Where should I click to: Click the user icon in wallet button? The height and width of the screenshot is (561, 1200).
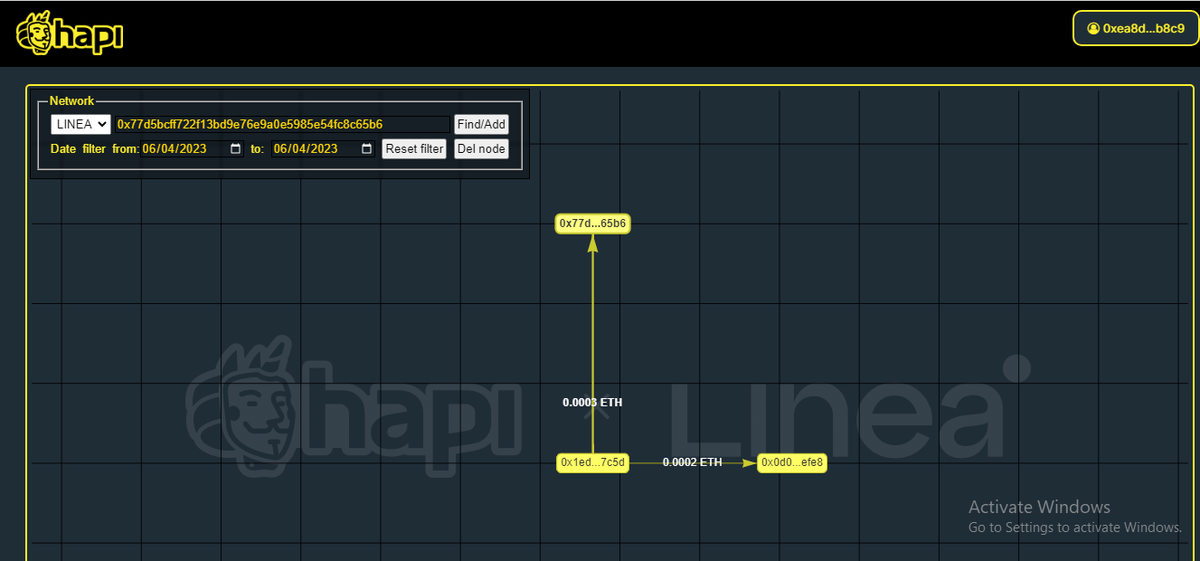[1093, 28]
